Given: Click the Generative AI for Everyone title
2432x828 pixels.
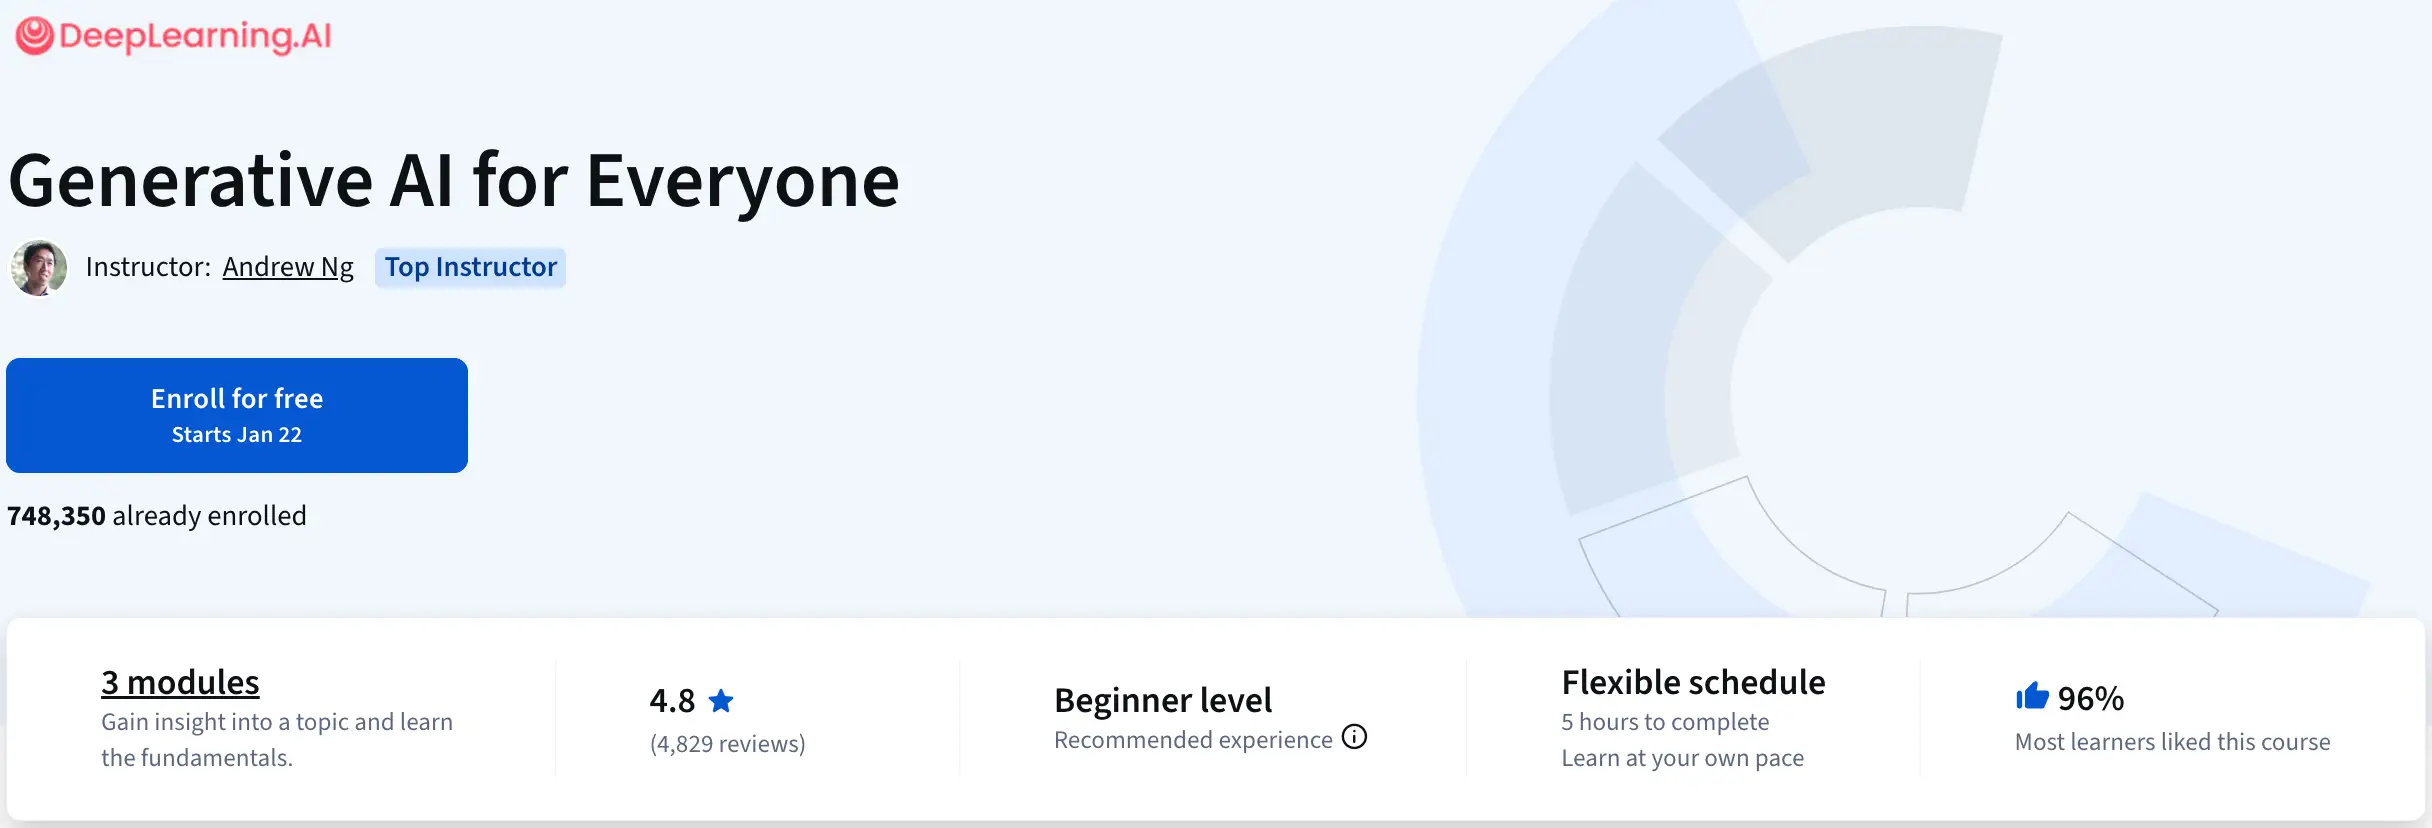Looking at the screenshot, I should 453,181.
